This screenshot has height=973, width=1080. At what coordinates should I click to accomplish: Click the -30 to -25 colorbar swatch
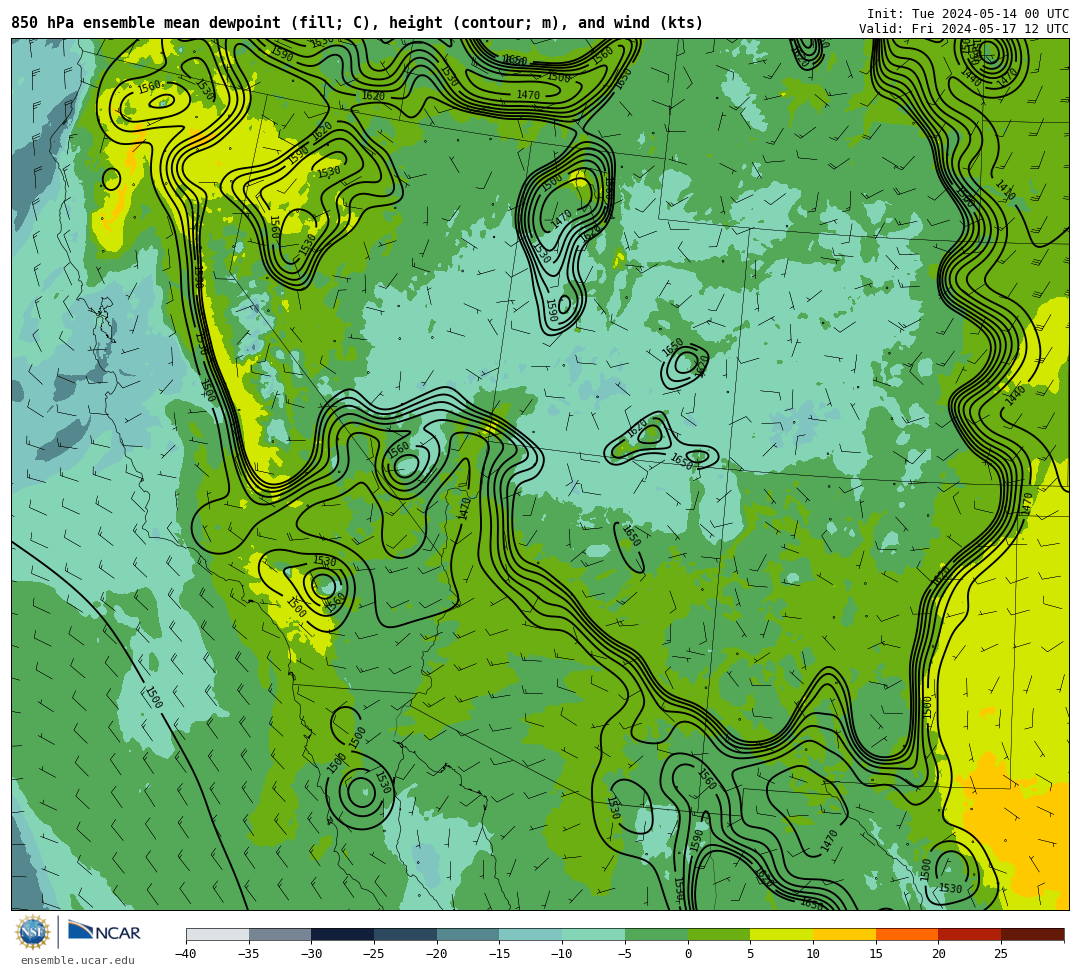coord(343,934)
